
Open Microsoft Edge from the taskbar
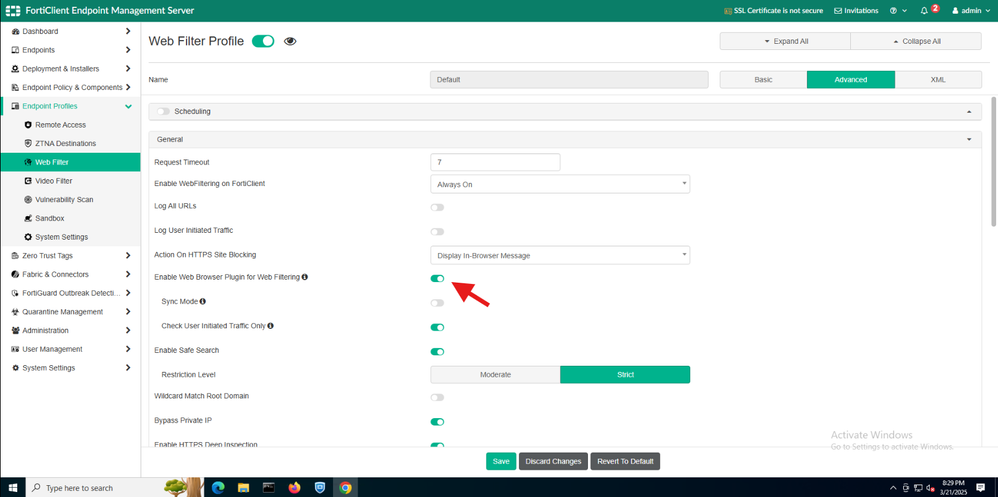tap(218, 487)
